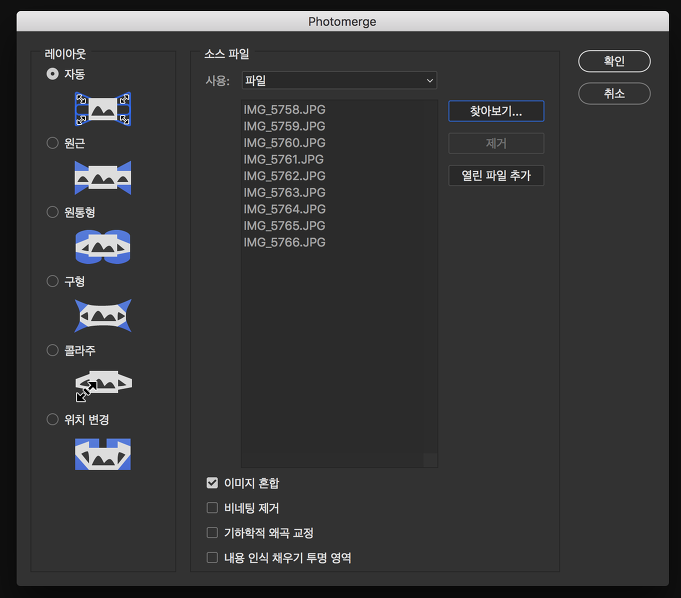Screen dimensions: 681x598
Task: Click the 취소 button
Action: (x=614, y=93)
